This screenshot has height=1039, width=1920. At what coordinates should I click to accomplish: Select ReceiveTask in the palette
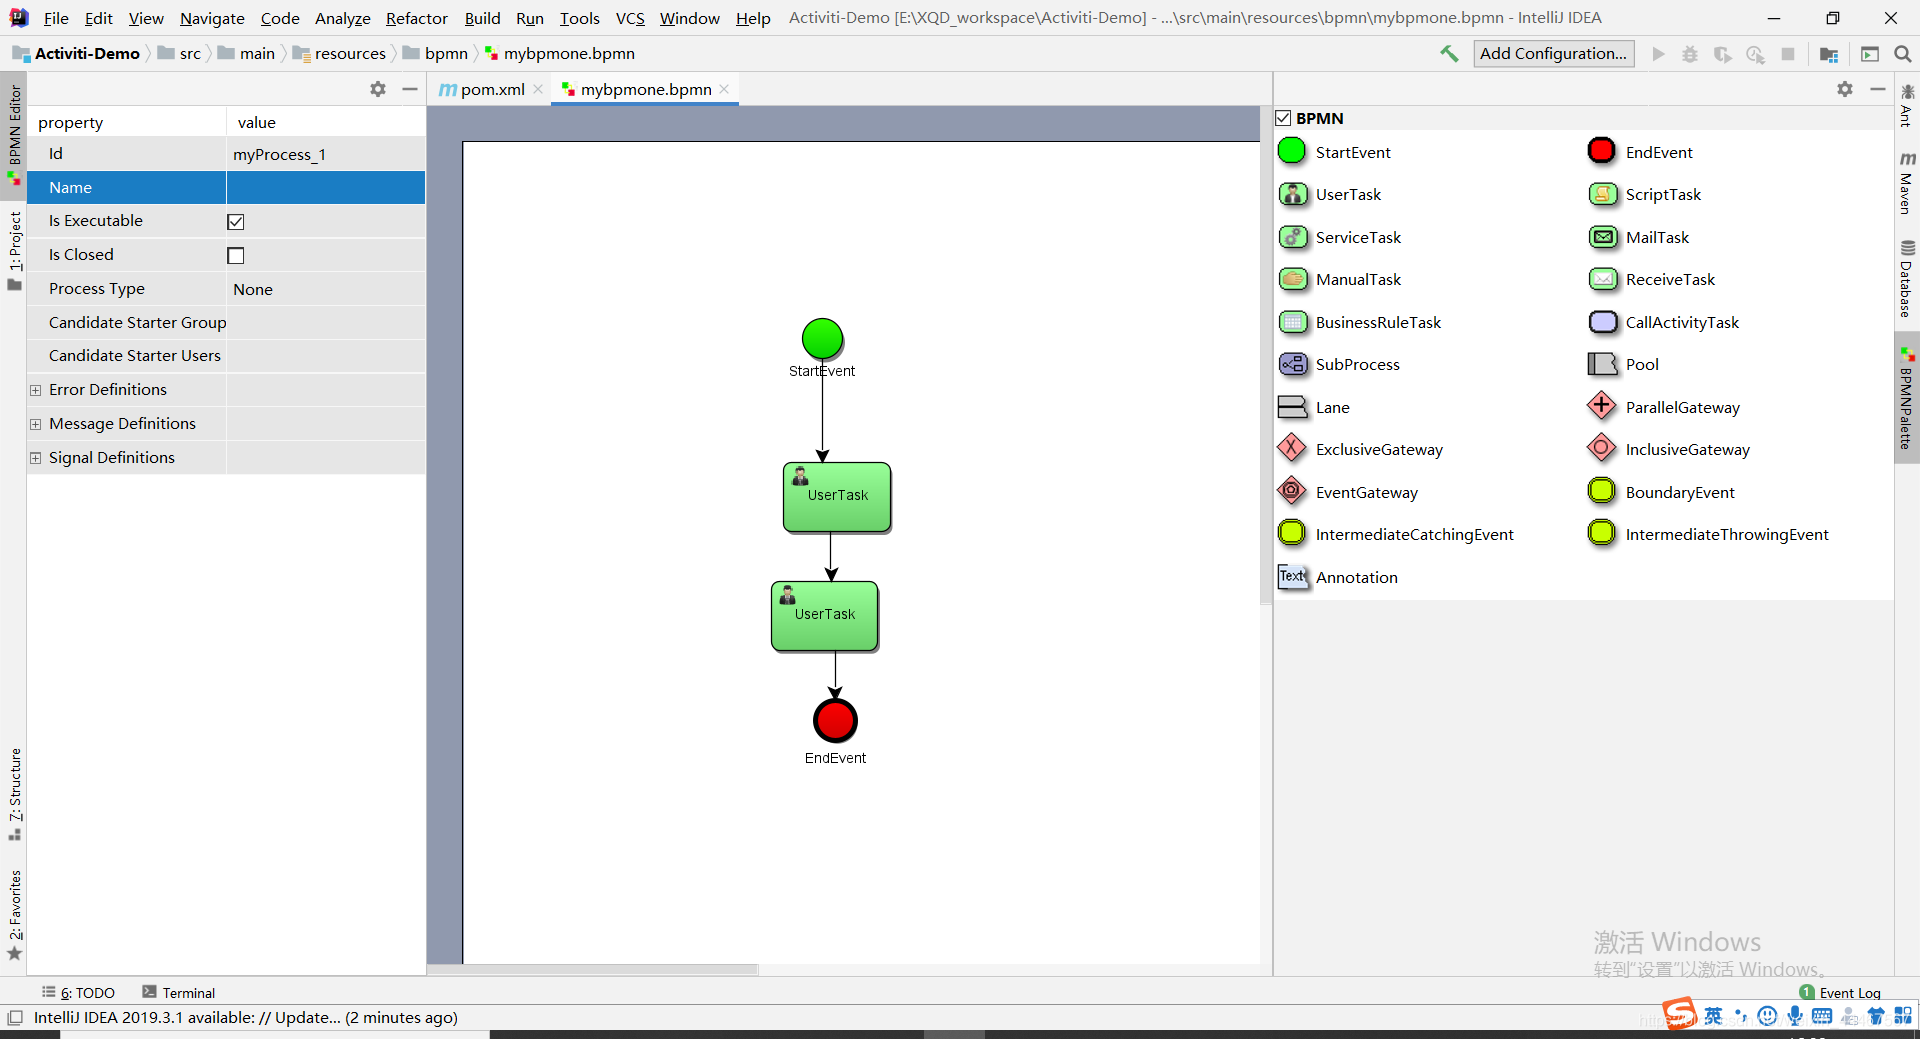pos(1651,279)
